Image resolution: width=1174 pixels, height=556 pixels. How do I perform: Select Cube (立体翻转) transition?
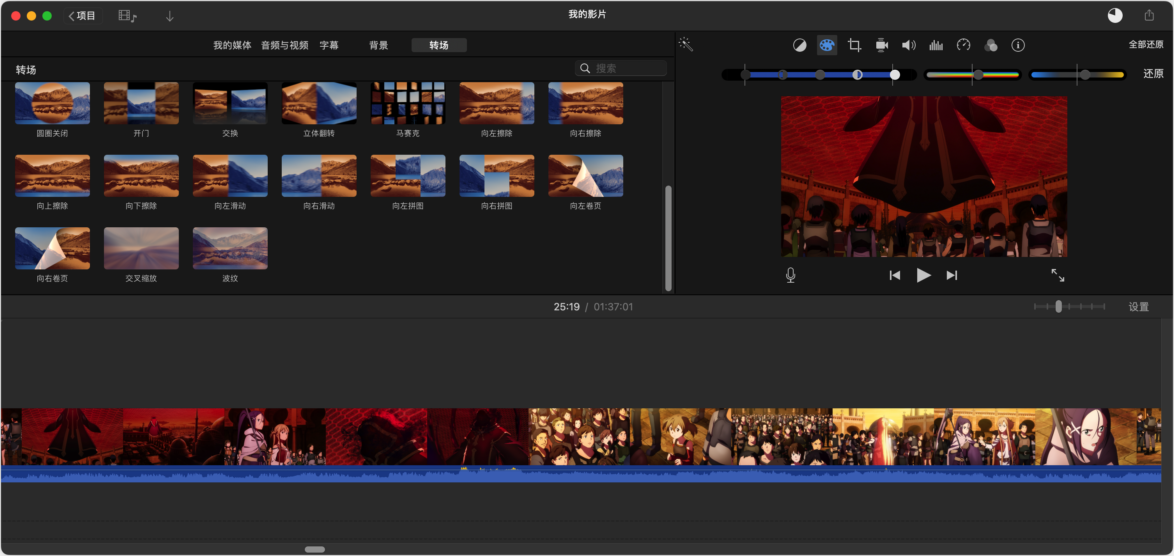(319, 103)
